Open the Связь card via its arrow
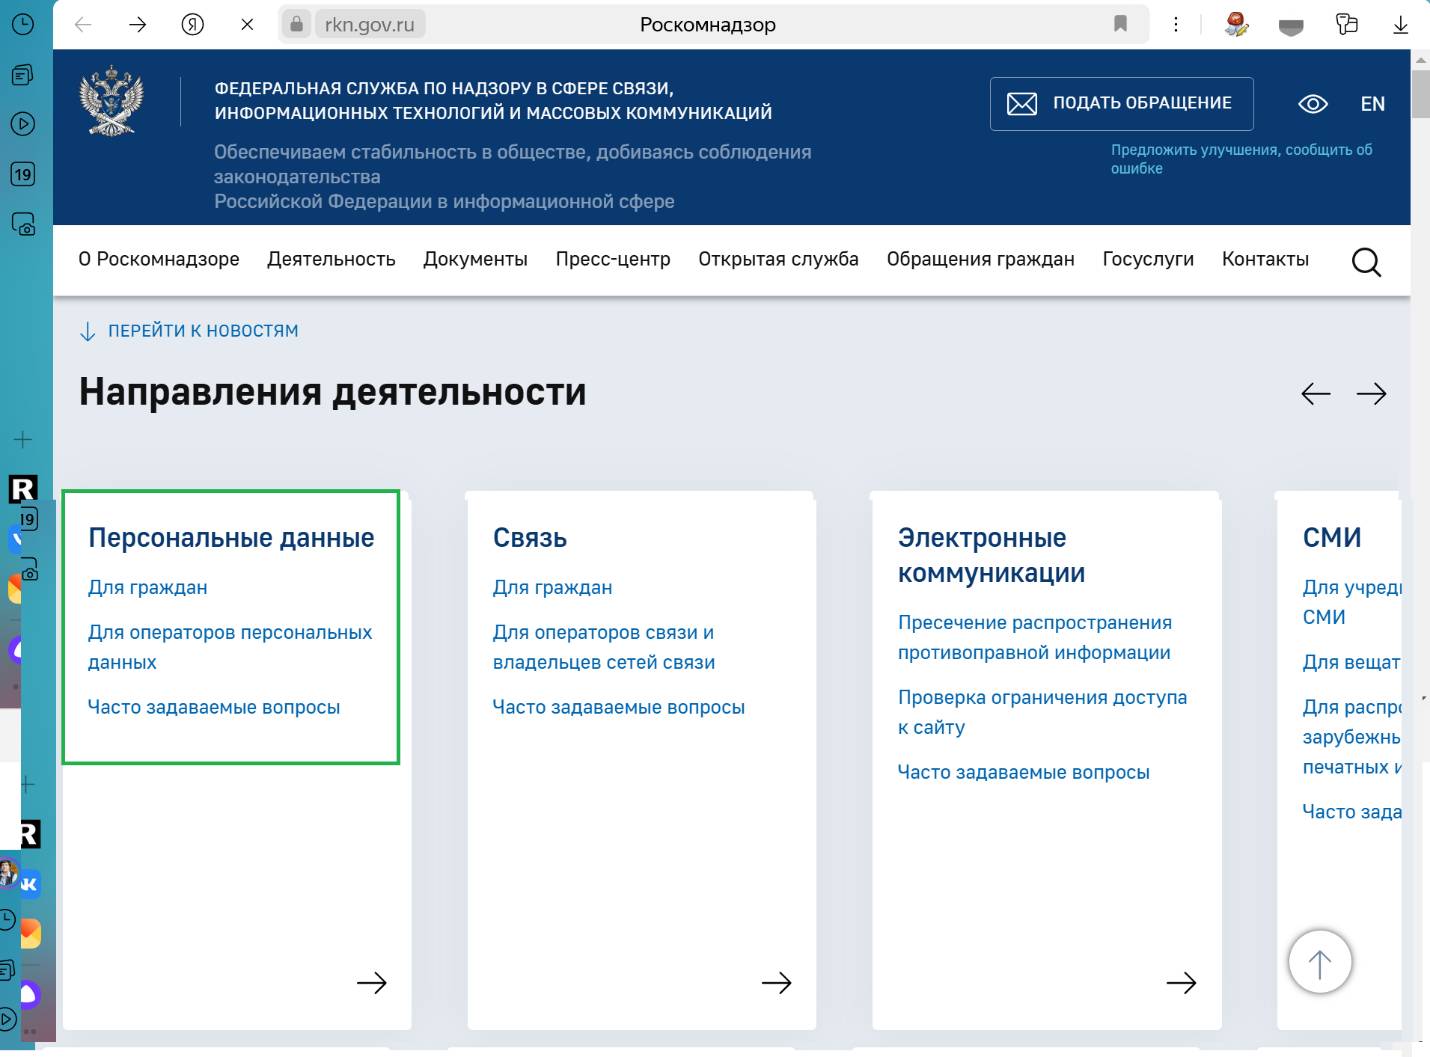The width and height of the screenshot is (1430, 1057). point(776,983)
